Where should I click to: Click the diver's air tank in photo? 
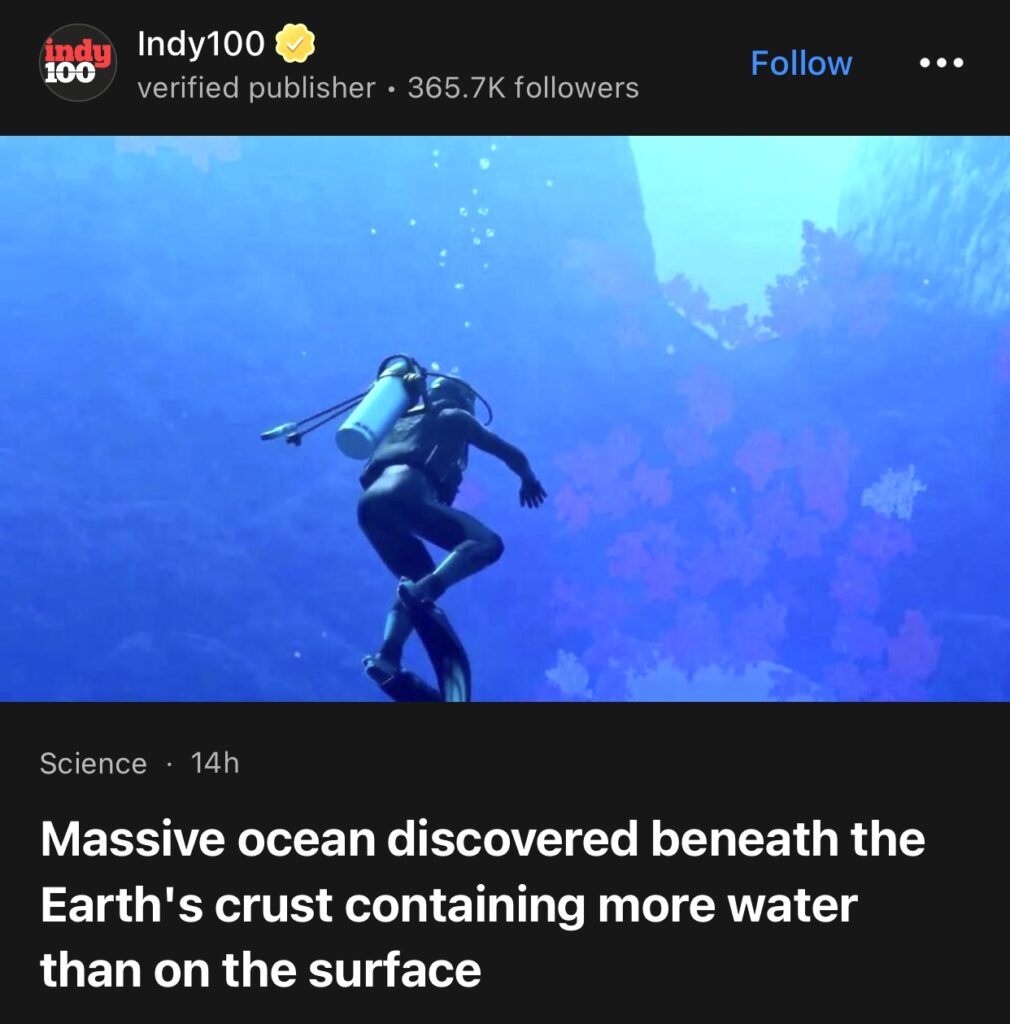(x=373, y=410)
